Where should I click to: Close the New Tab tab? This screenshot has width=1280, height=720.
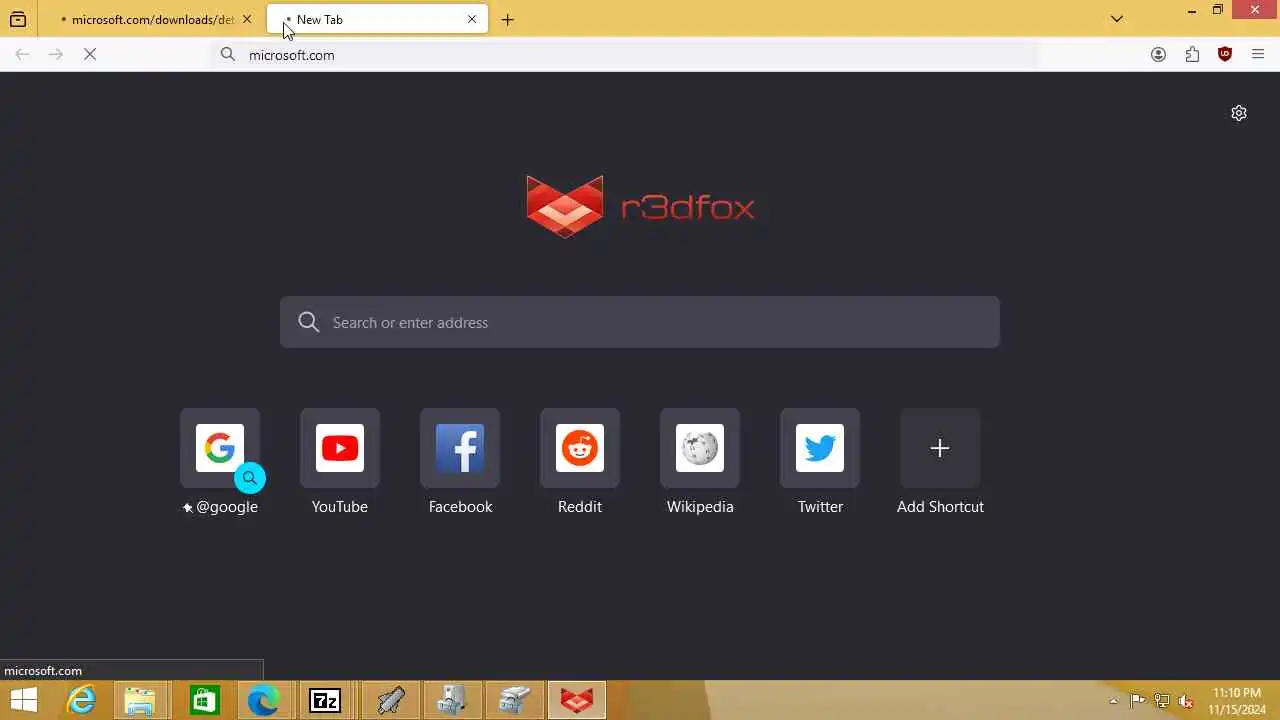coord(472,19)
